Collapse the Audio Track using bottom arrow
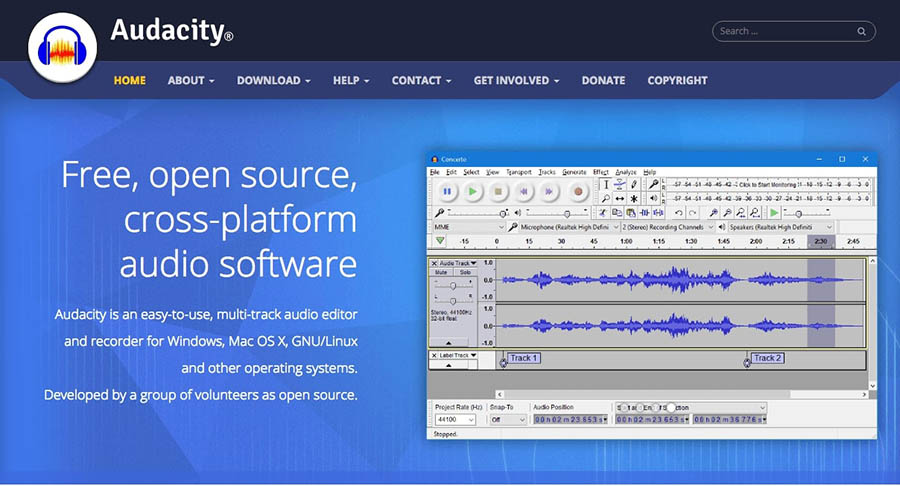 449,343
